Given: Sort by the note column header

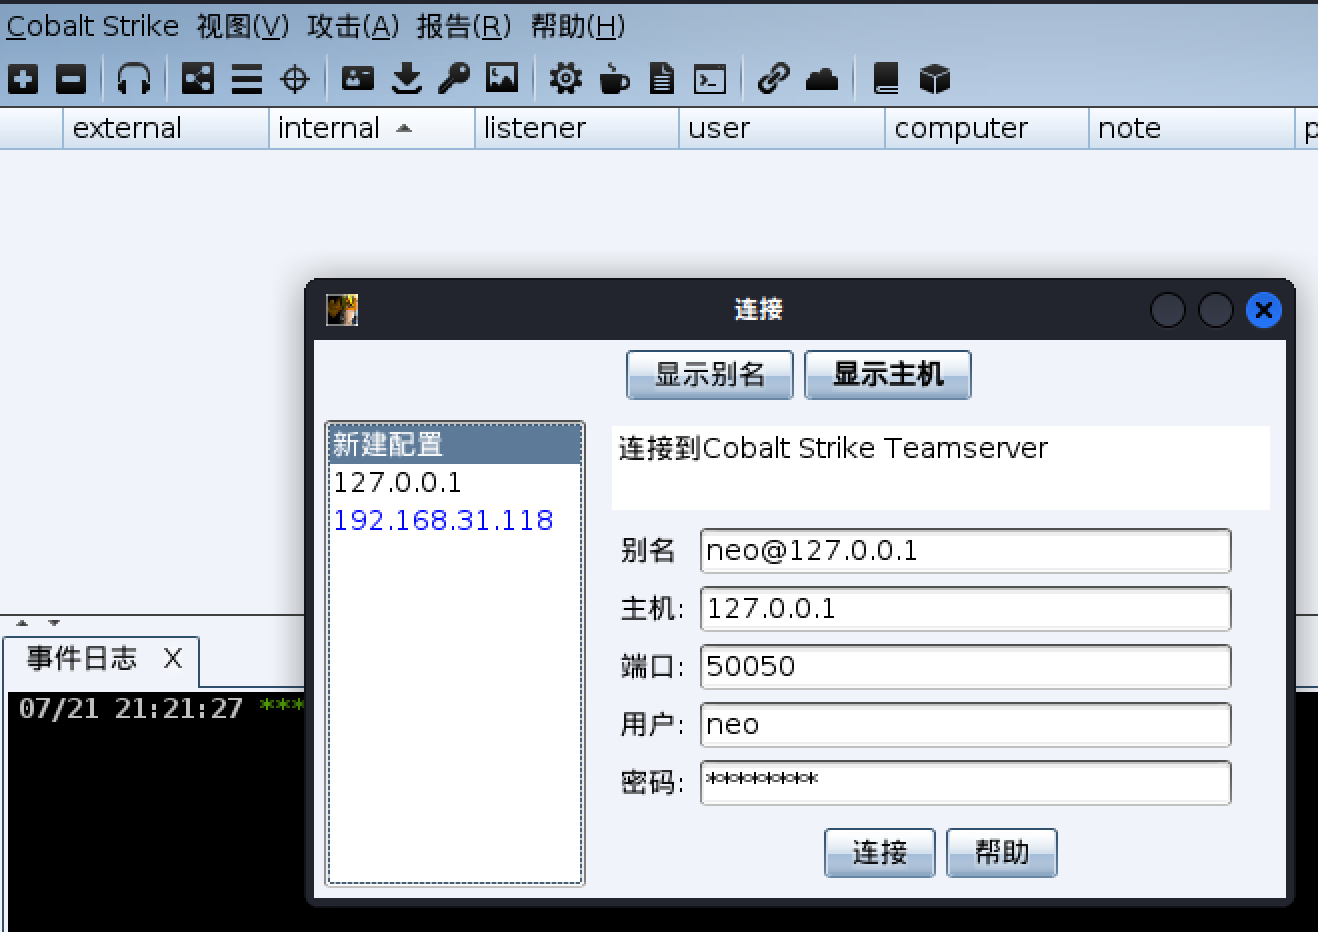Looking at the screenshot, I should (x=1192, y=129).
